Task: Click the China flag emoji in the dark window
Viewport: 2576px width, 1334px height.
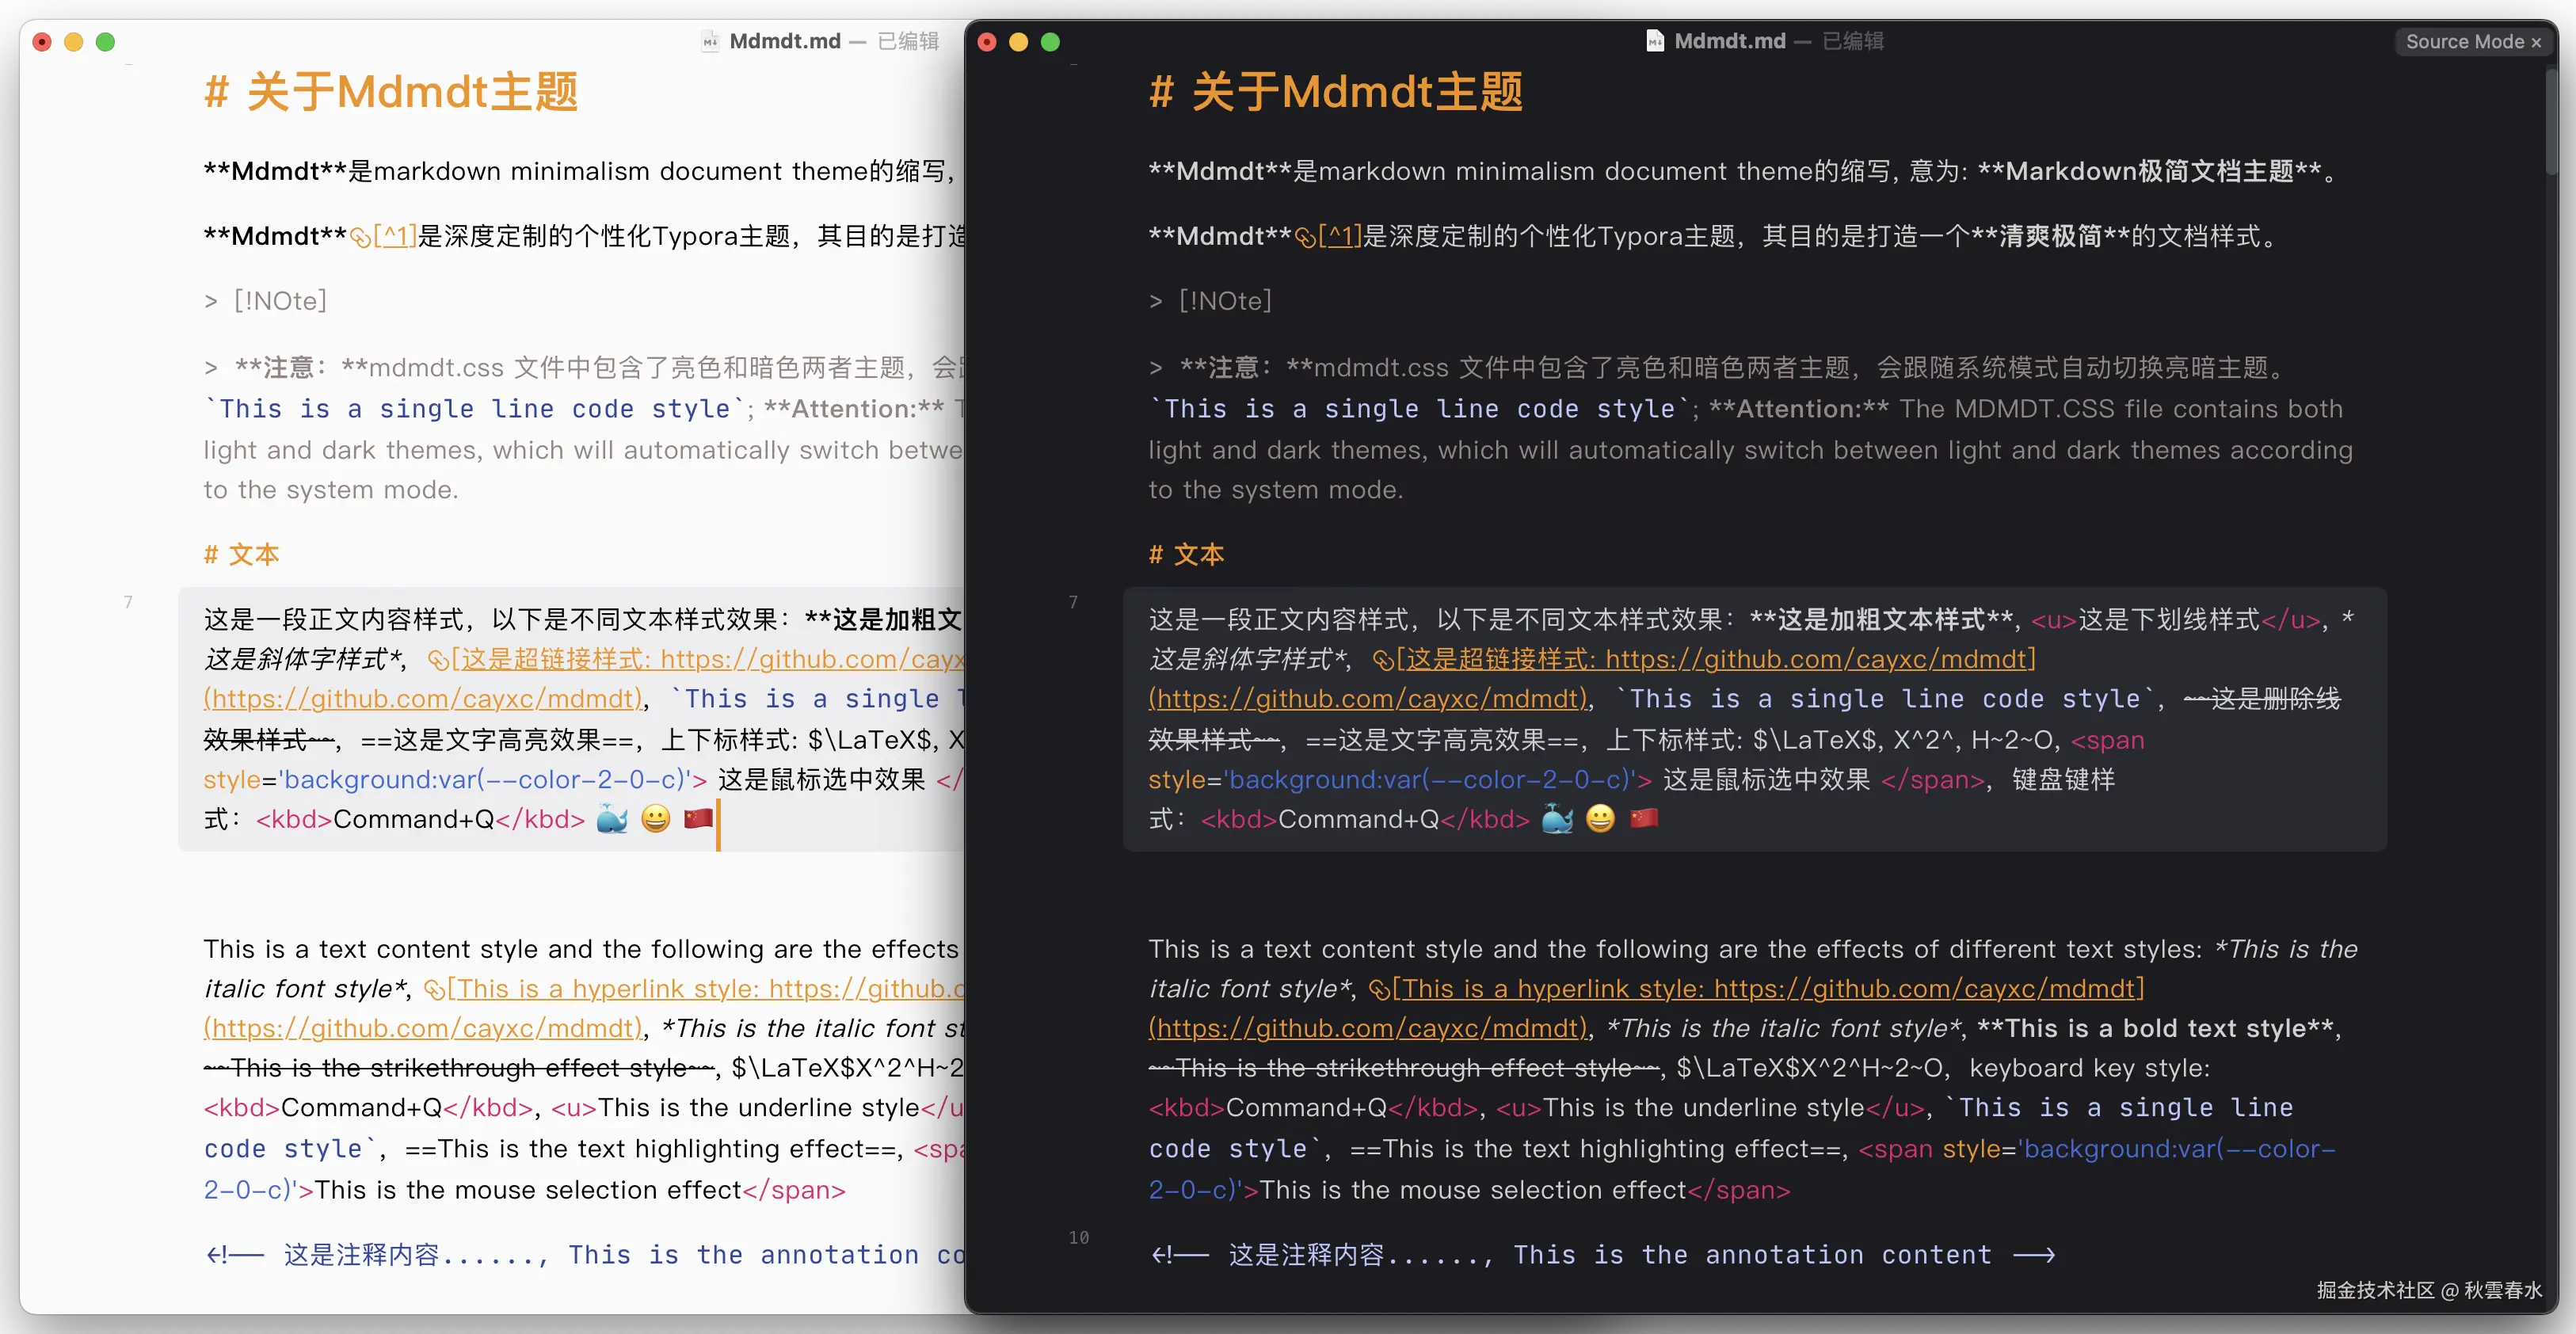Action: 1644,819
